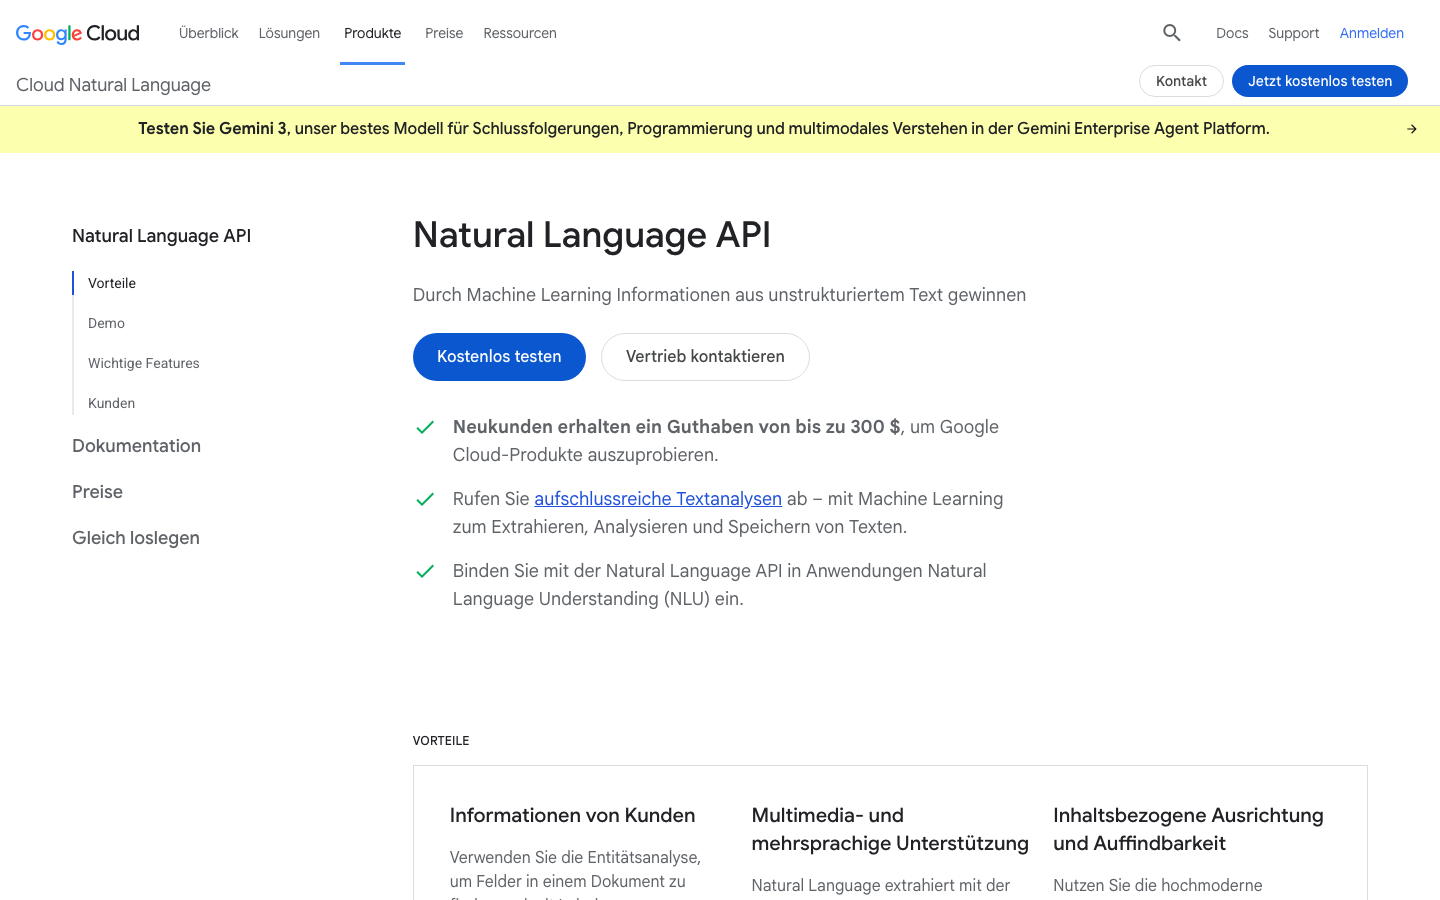The width and height of the screenshot is (1440, 900).
Task: Click the Informationen von Kunden card heading
Action: [x=572, y=815]
